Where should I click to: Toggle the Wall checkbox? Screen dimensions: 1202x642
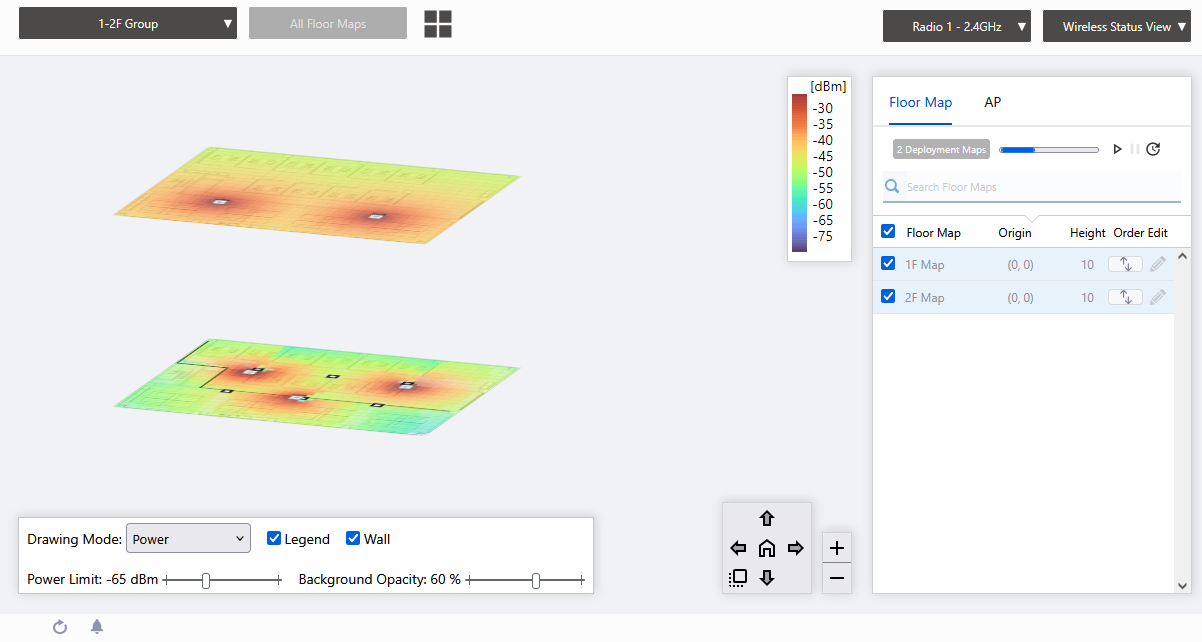point(353,539)
